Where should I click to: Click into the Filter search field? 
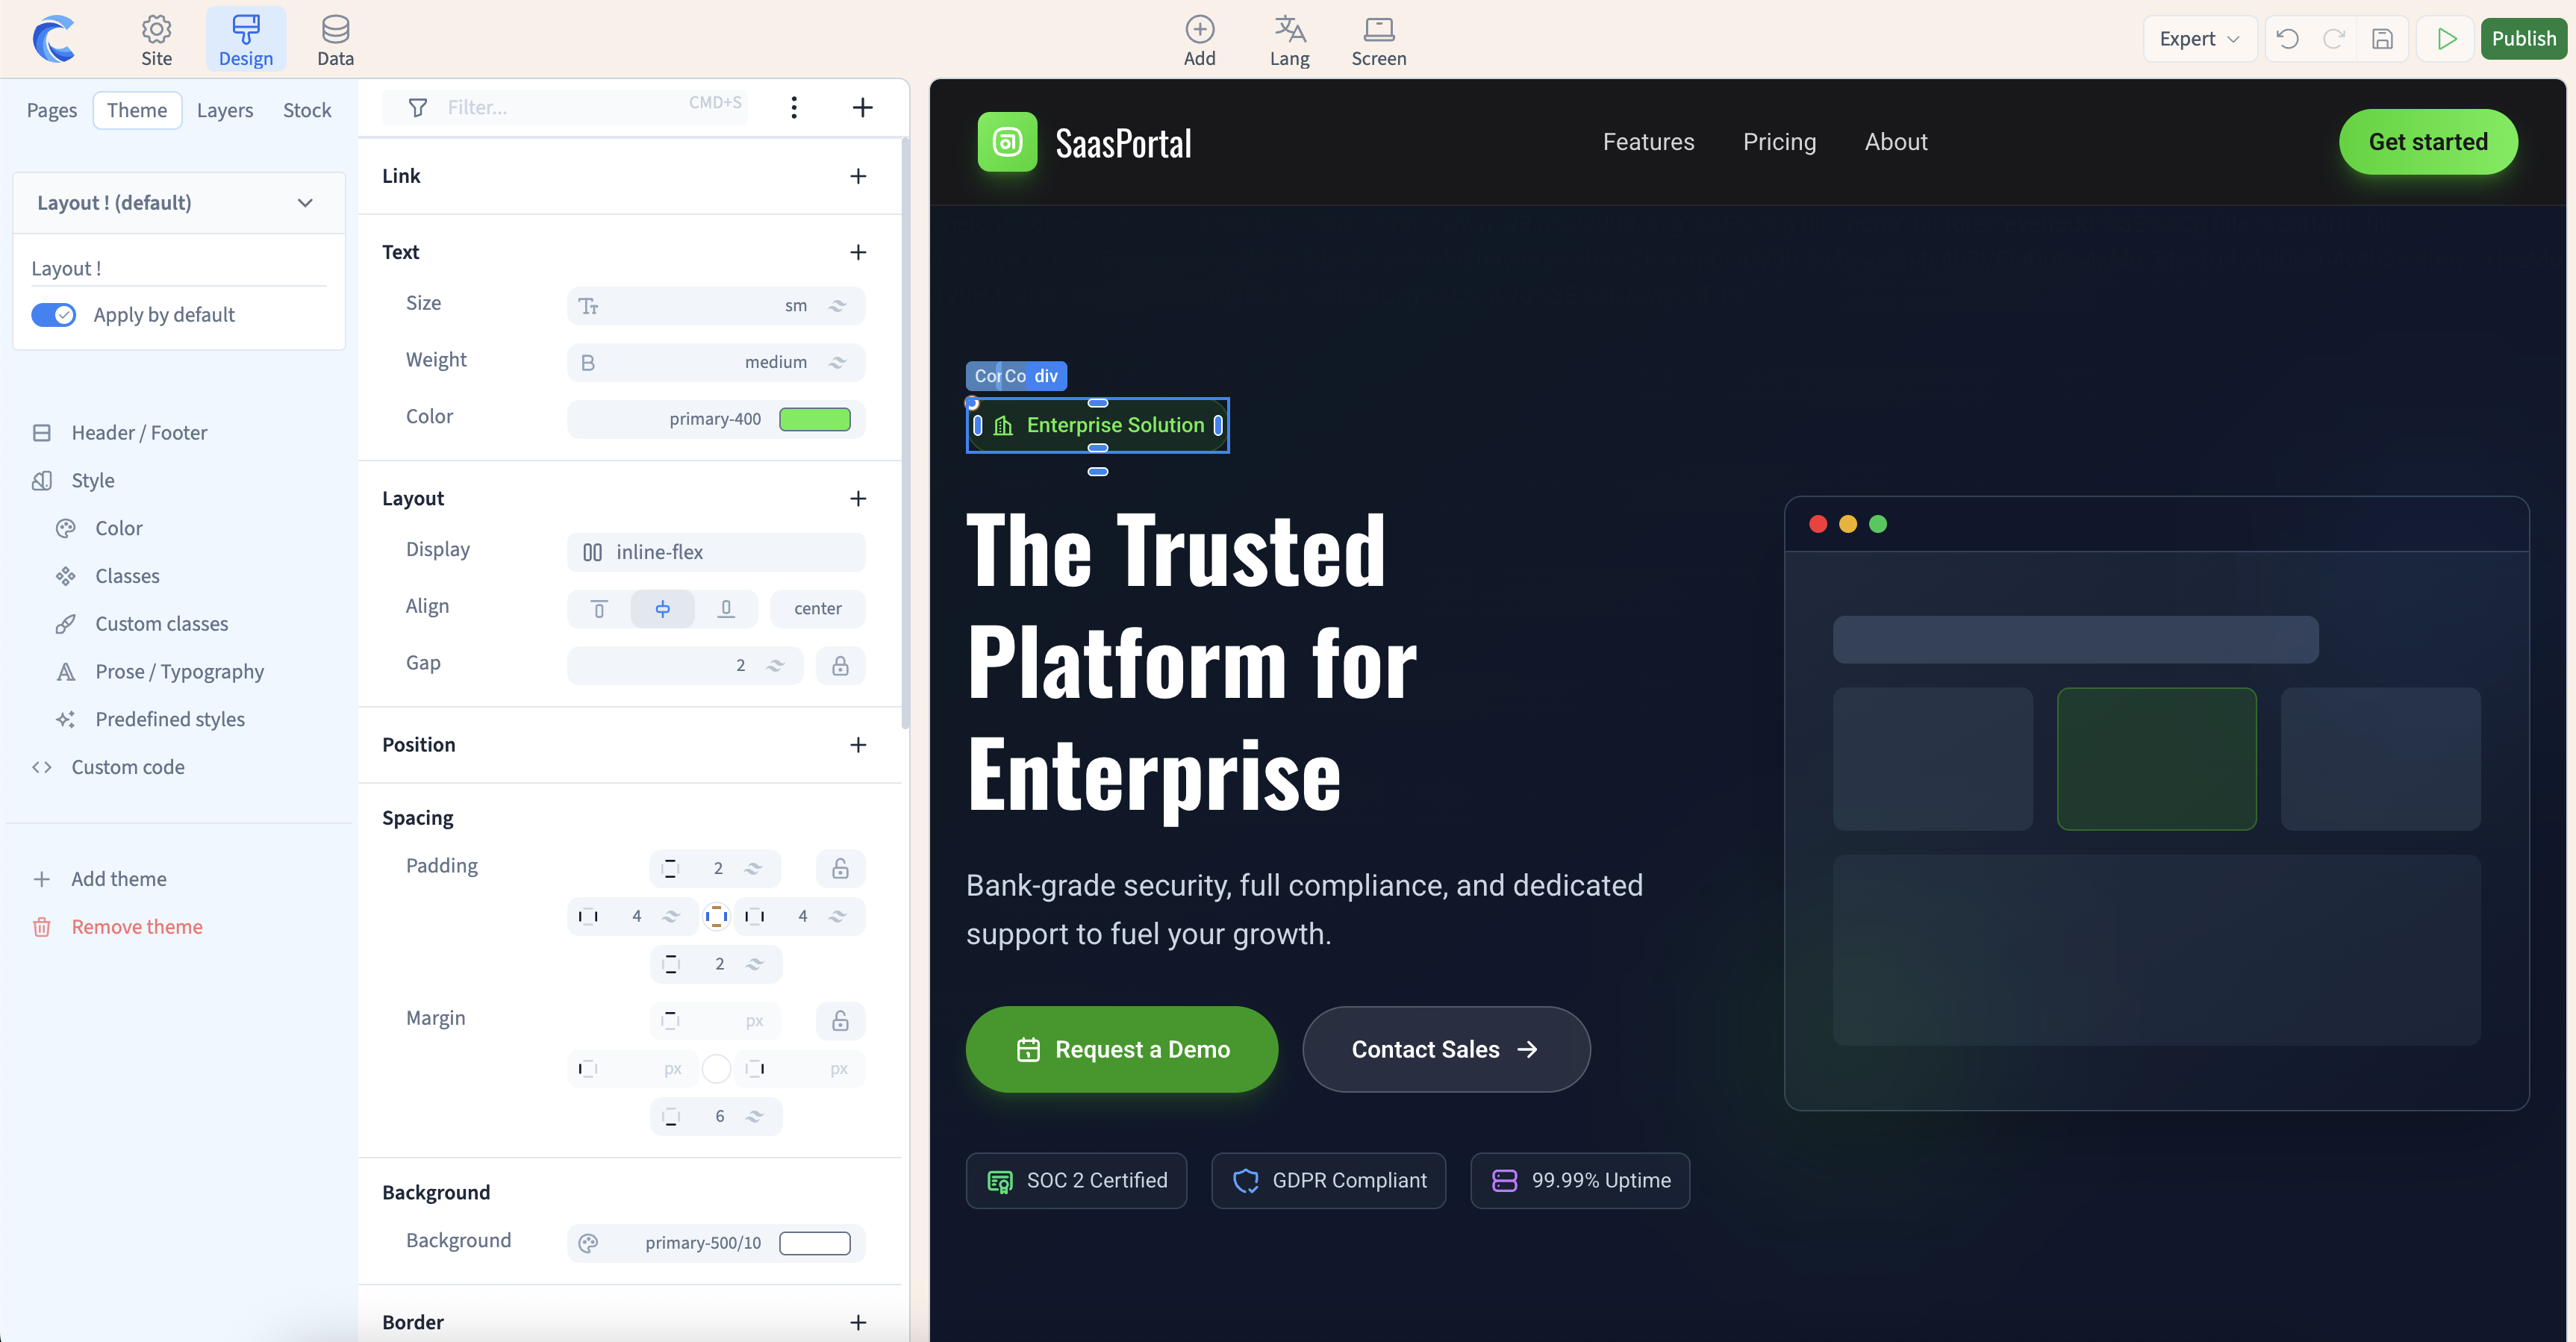pos(560,107)
